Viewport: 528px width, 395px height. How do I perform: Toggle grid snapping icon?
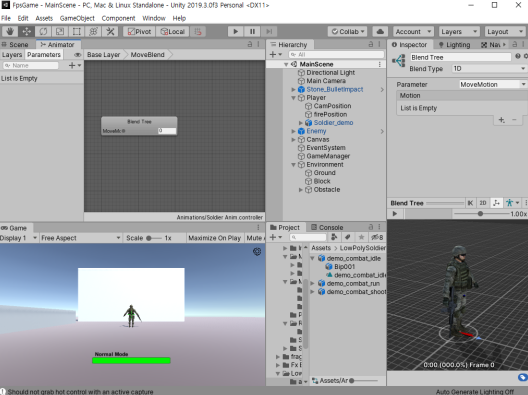(198, 32)
